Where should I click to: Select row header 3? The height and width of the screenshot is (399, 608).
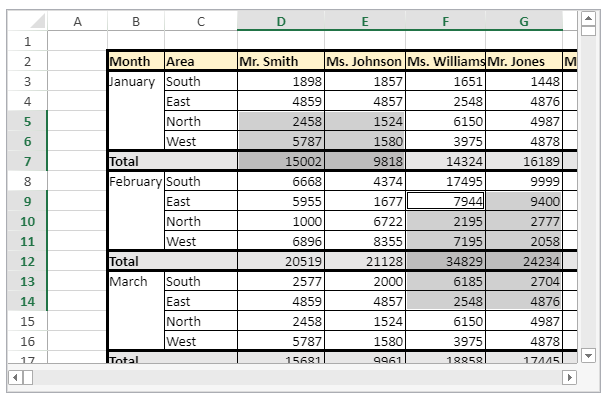(27, 81)
